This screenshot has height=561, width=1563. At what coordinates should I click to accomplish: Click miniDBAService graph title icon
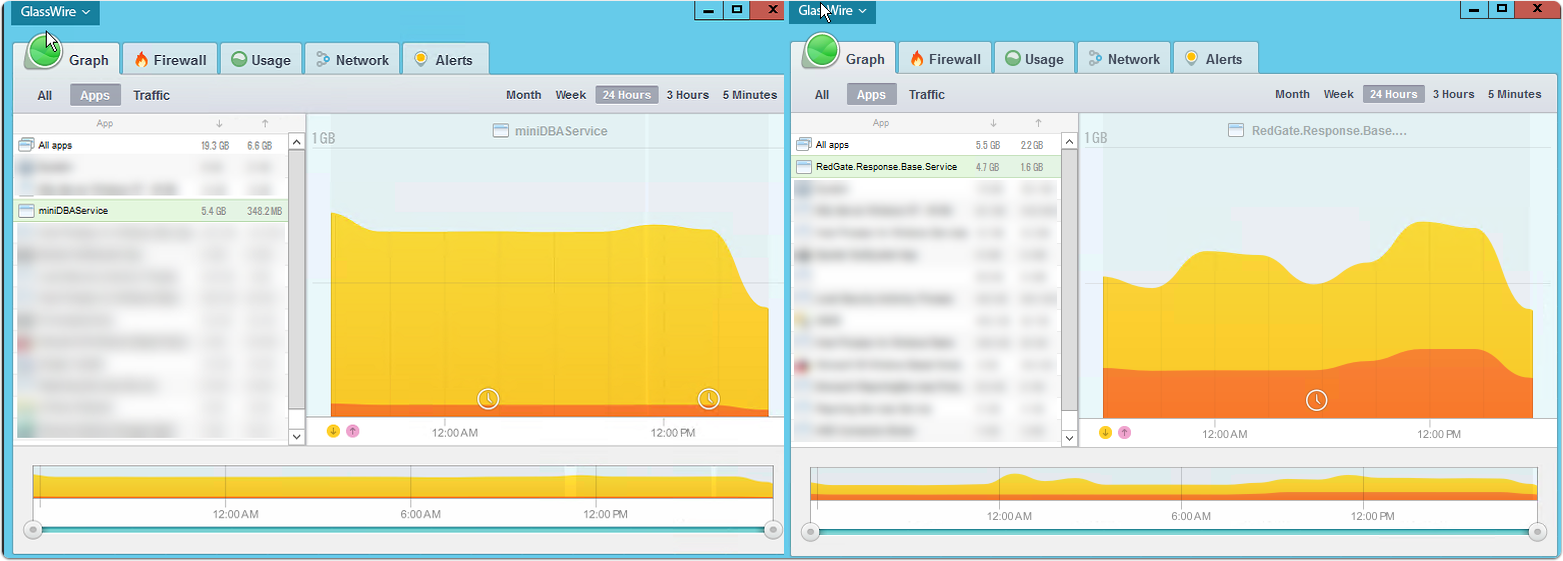[501, 131]
